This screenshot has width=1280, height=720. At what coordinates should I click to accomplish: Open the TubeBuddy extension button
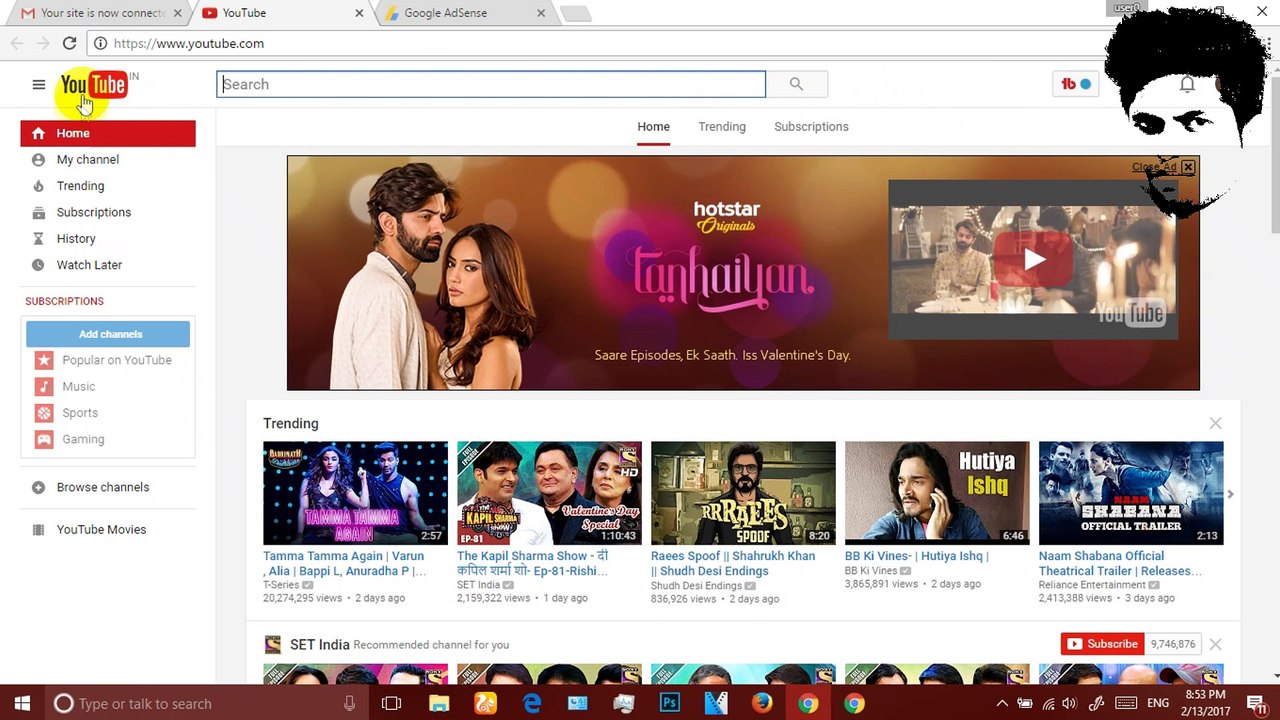tap(1076, 84)
